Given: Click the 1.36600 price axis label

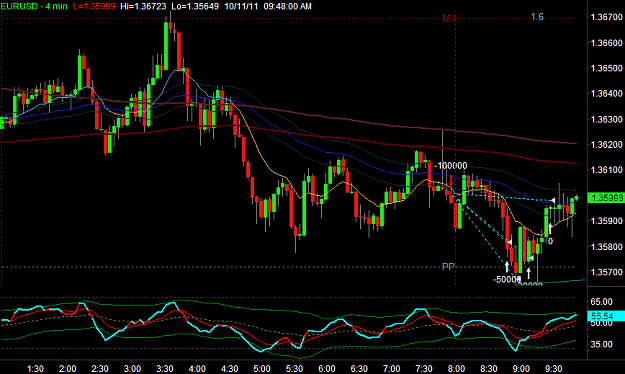Looking at the screenshot, I should tap(606, 43).
